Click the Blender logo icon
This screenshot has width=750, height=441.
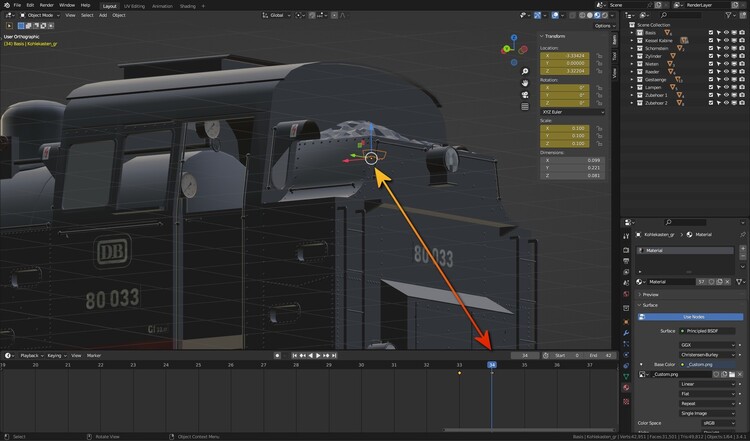pos(5,5)
